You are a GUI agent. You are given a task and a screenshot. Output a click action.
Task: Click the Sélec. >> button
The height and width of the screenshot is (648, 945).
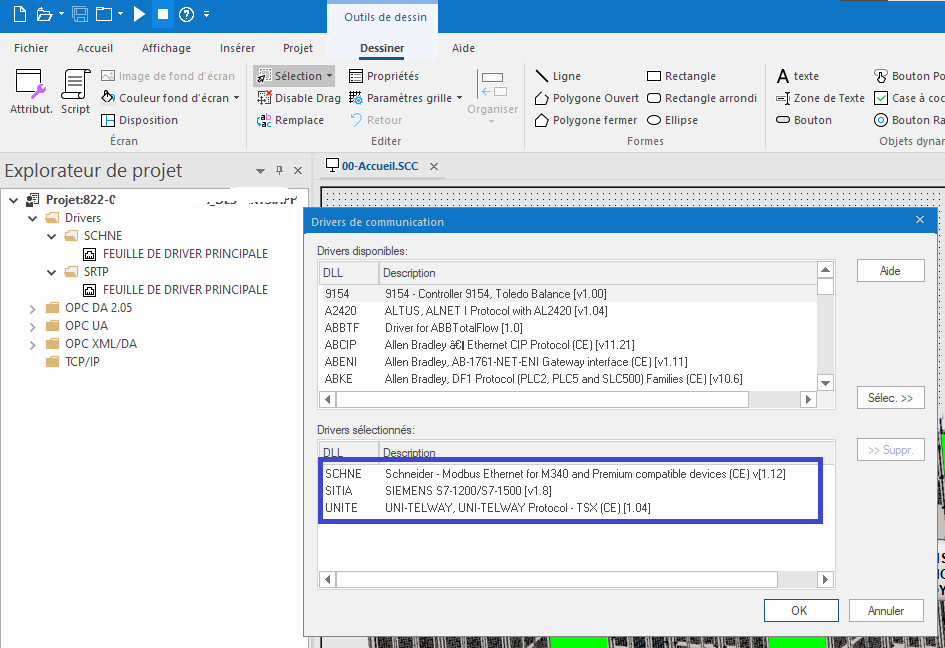890,398
